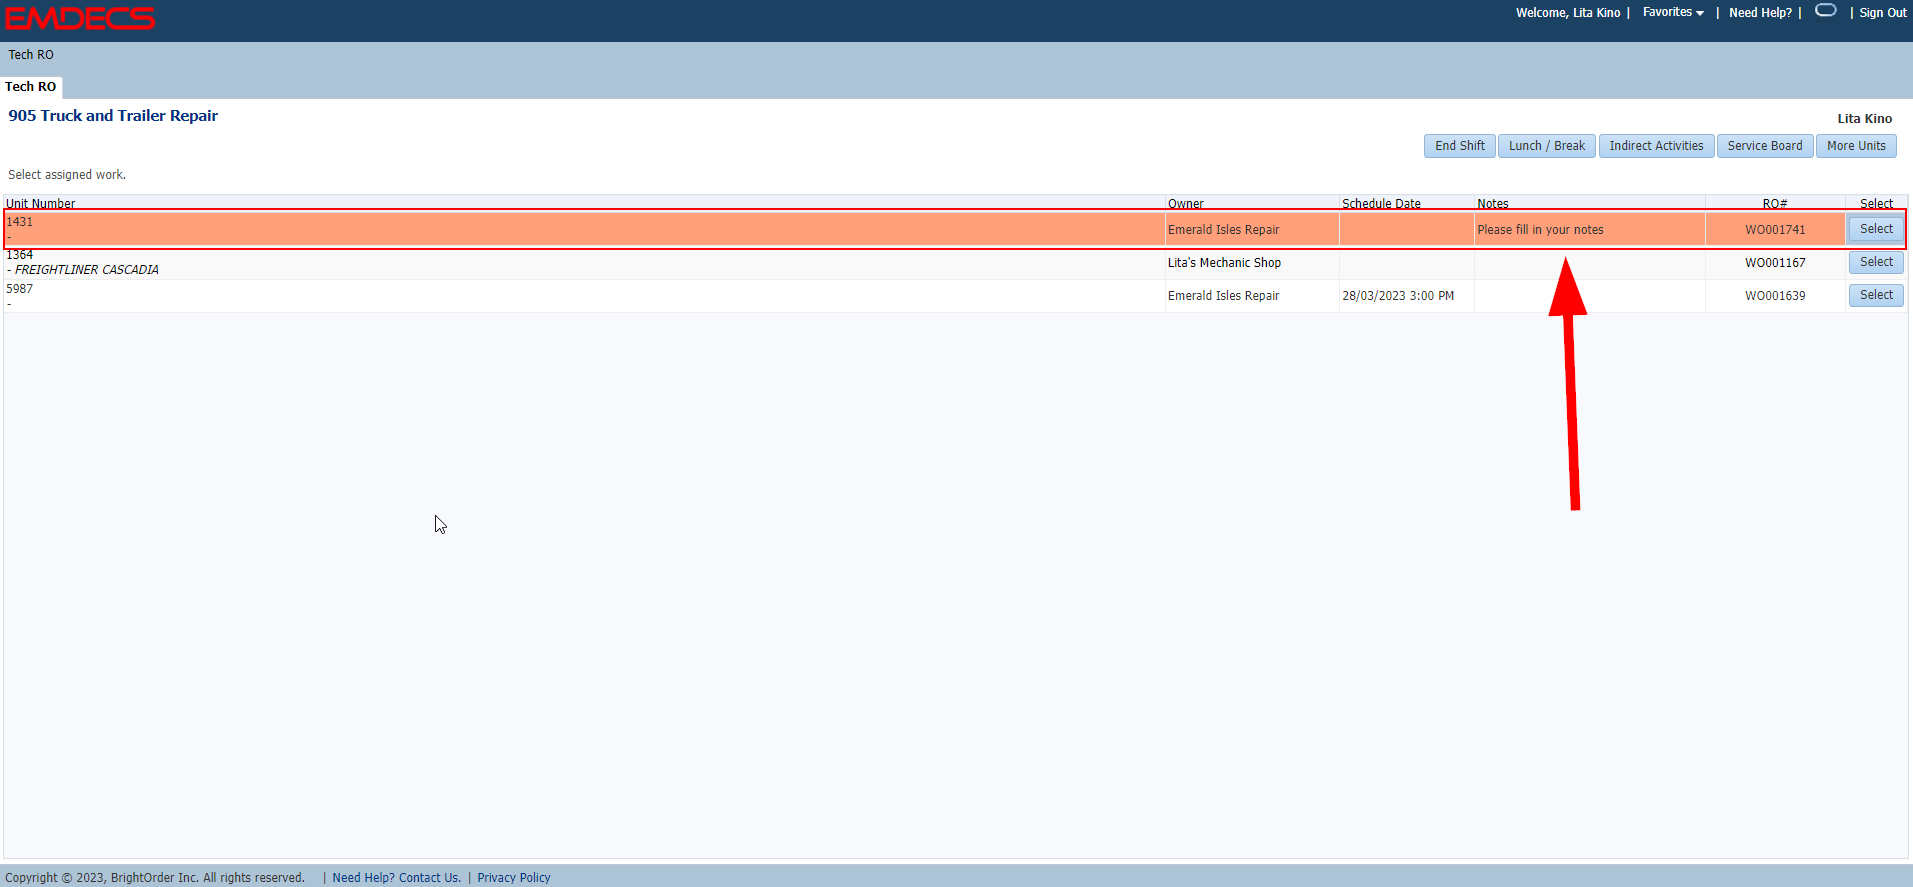Open the Tech RO menu item

tap(31, 55)
